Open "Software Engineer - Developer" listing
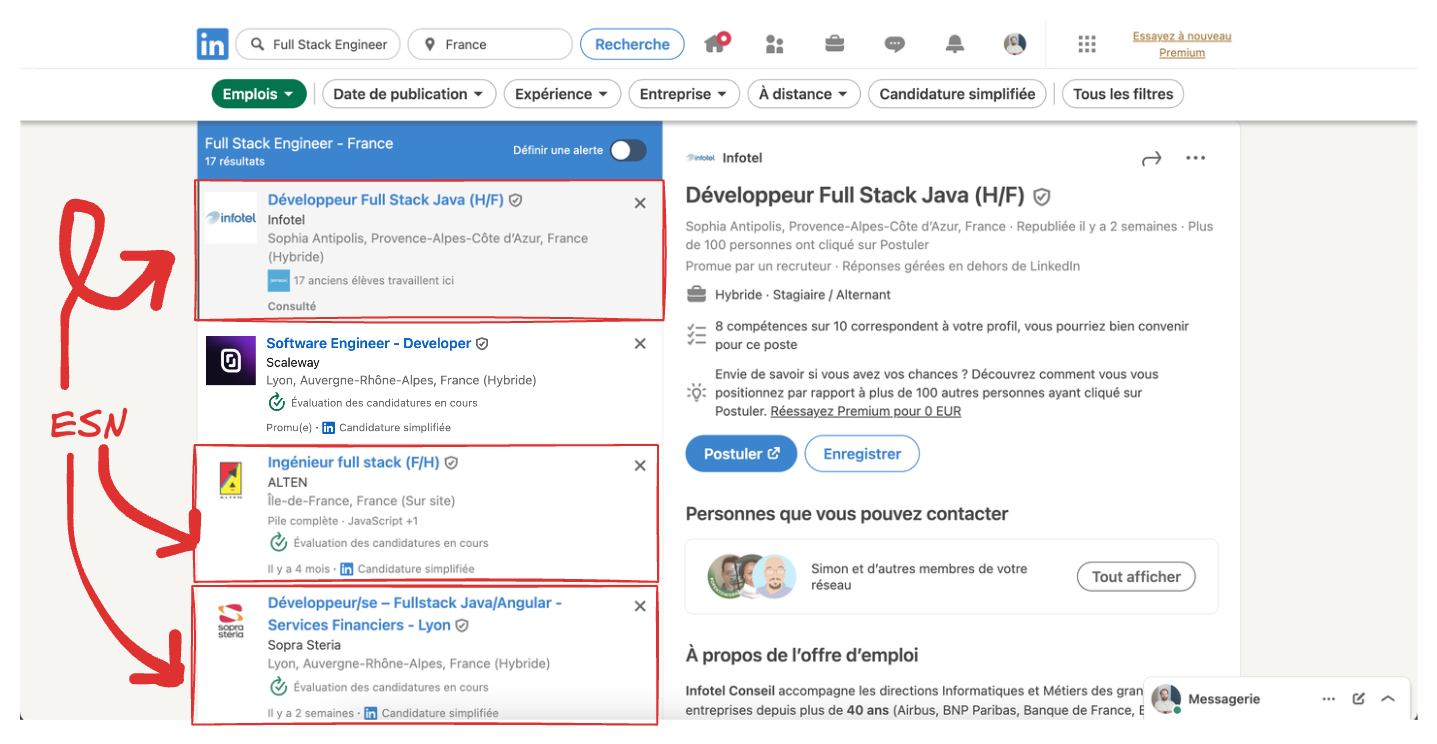This screenshot has width=1437, height=744. [x=368, y=343]
